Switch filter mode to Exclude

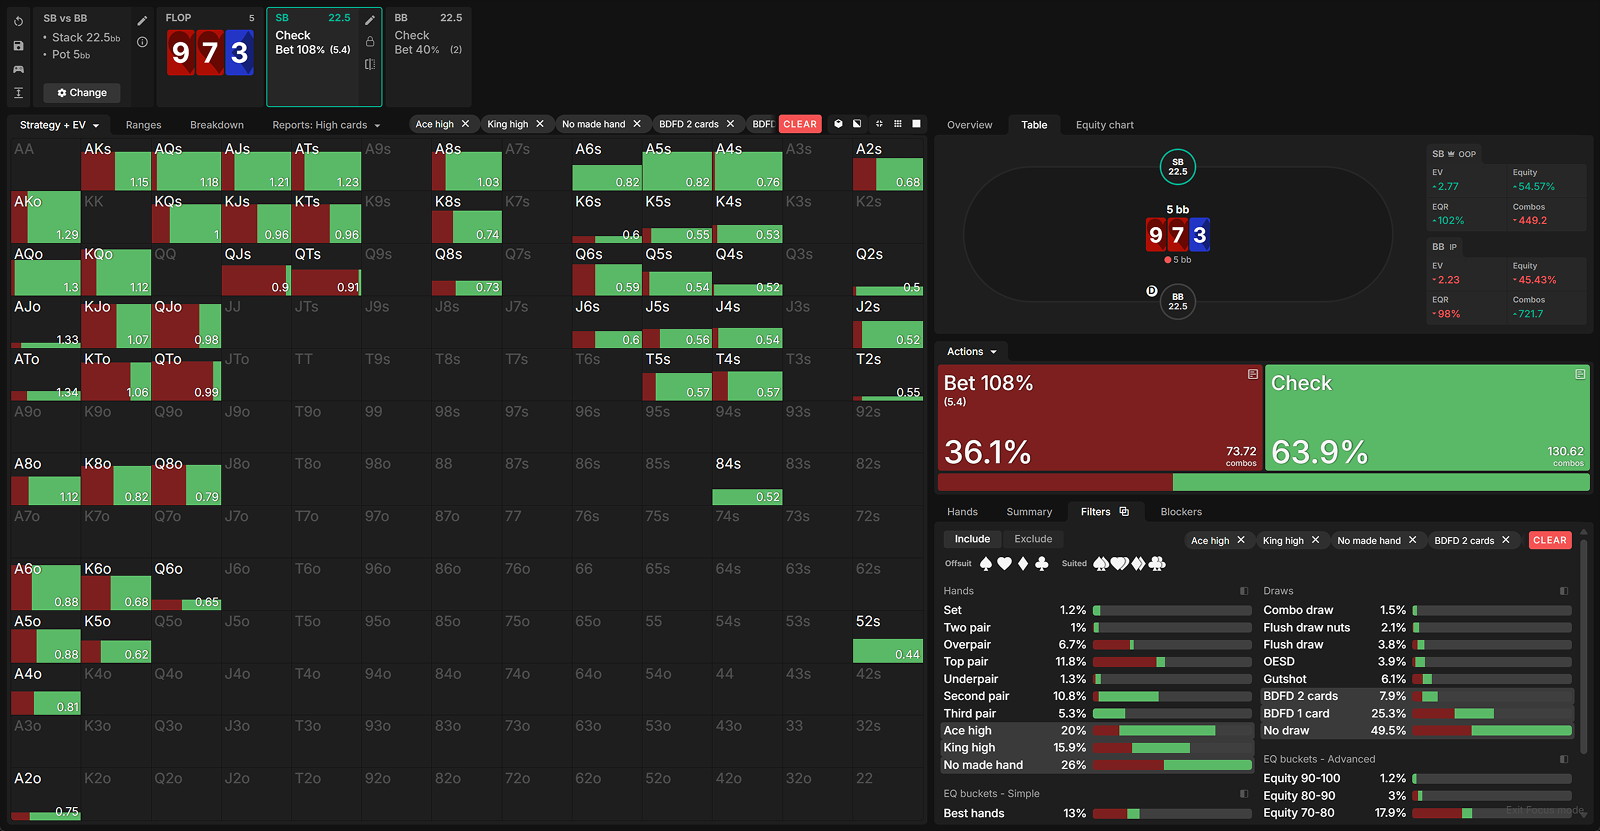click(1033, 539)
